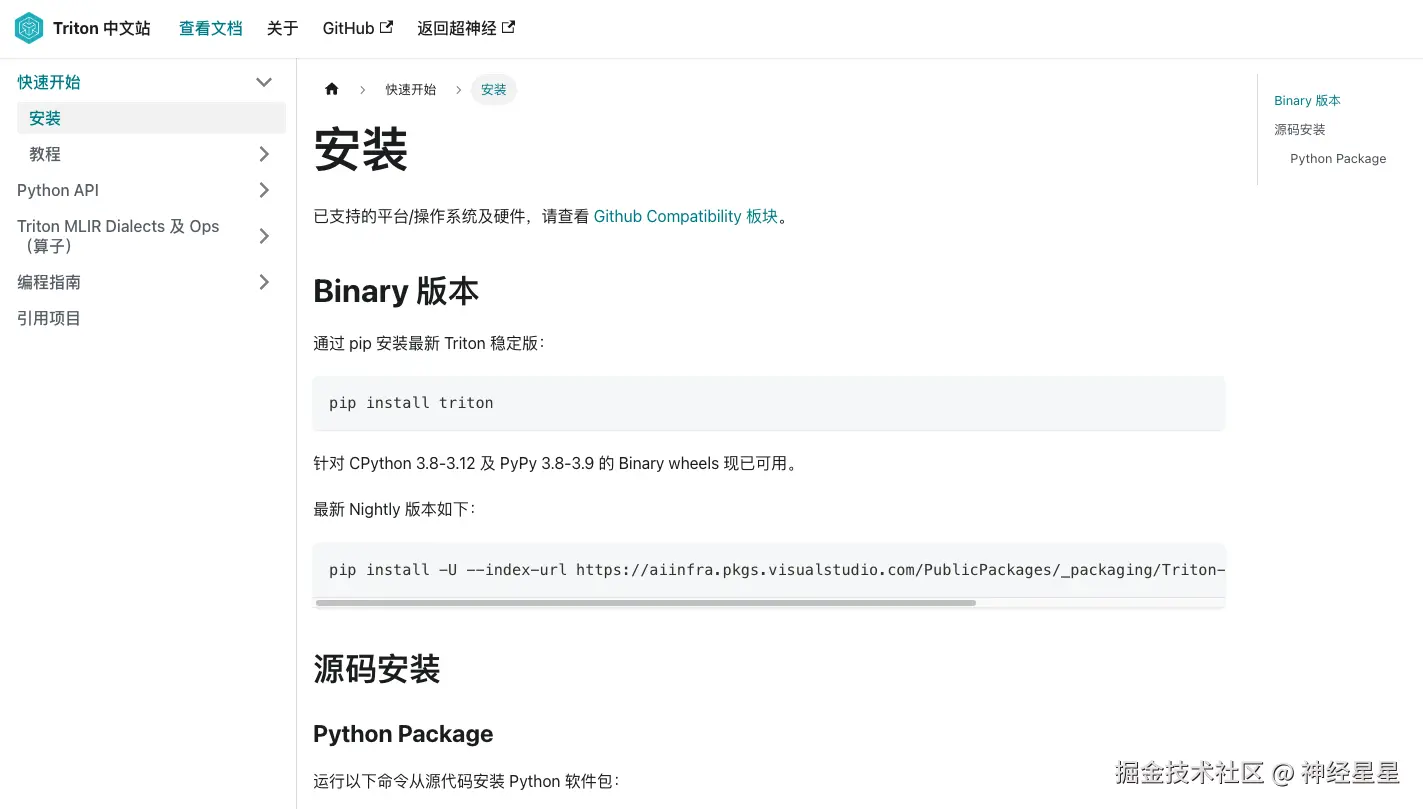The image size is (1423, 809).
Task: Select 安装 in the left sidebar
Action: click(44, 117)
